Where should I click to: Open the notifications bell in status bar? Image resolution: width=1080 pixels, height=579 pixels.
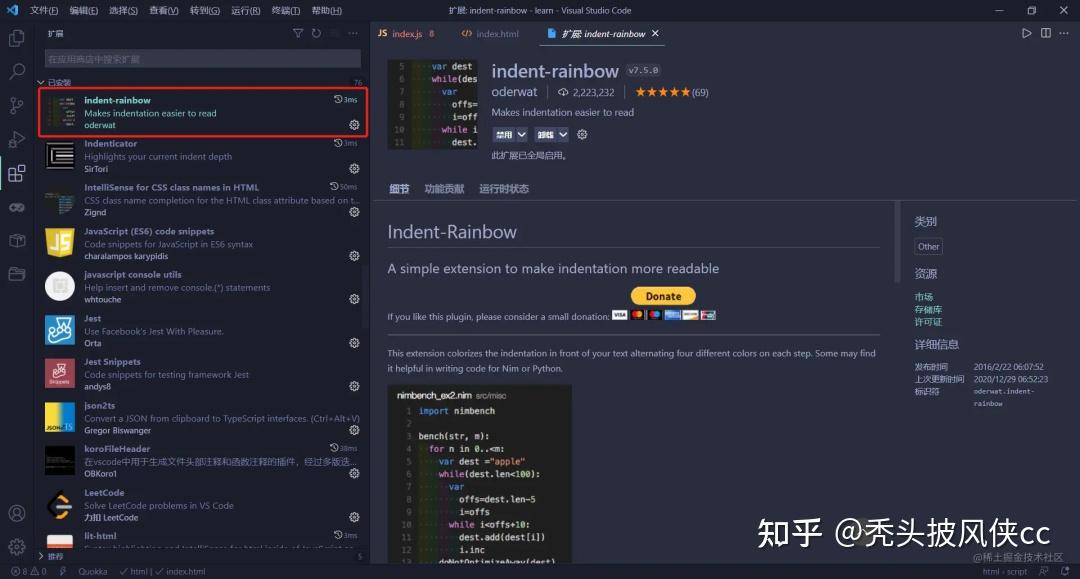1065,571
